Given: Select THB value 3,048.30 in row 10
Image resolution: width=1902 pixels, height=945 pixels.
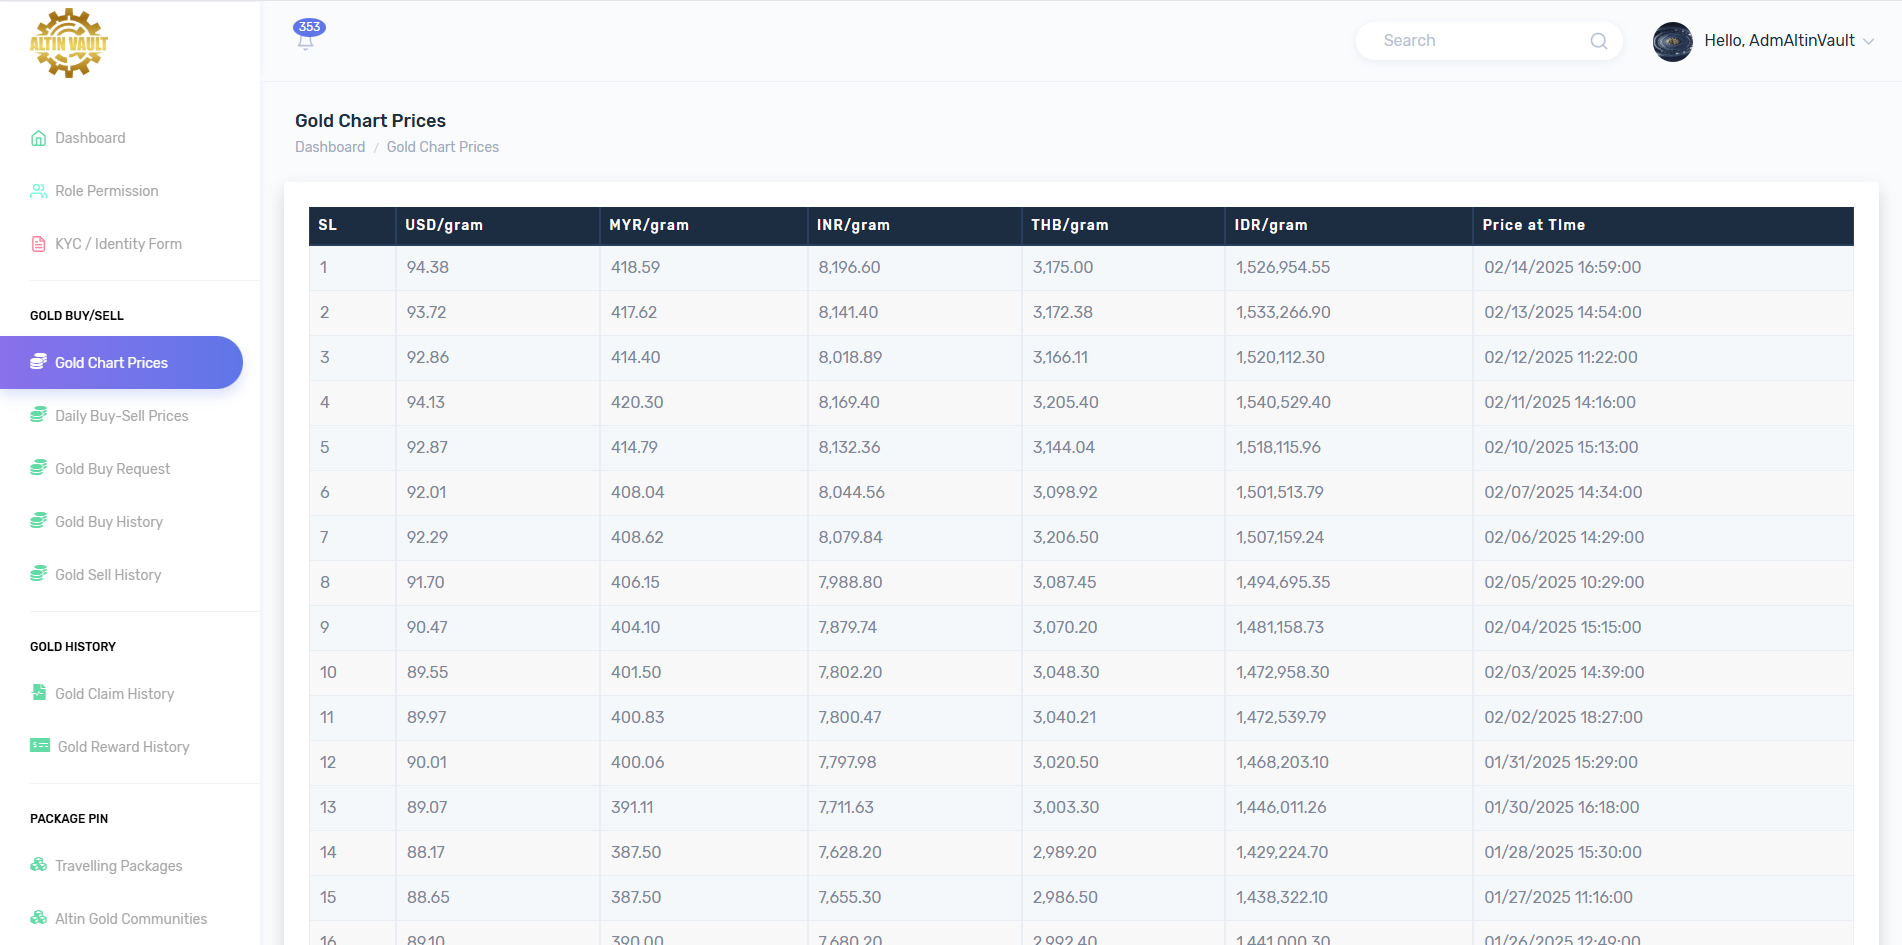Looking at the screenshot, I should (1066, 672).
